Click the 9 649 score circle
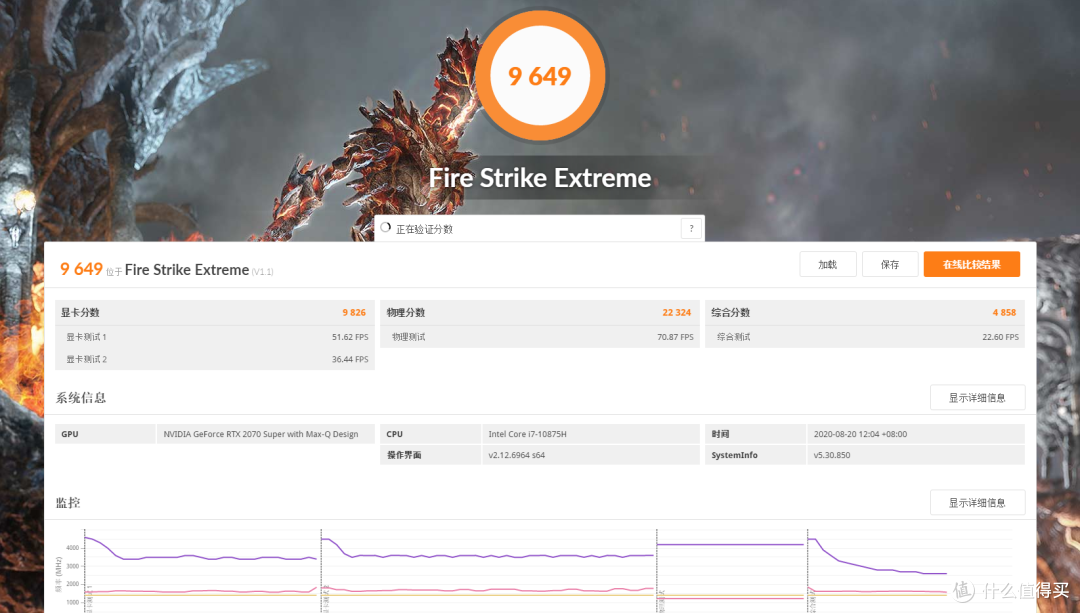The image size is (1080, 613). pyautogui.click(x=540, y=76)
